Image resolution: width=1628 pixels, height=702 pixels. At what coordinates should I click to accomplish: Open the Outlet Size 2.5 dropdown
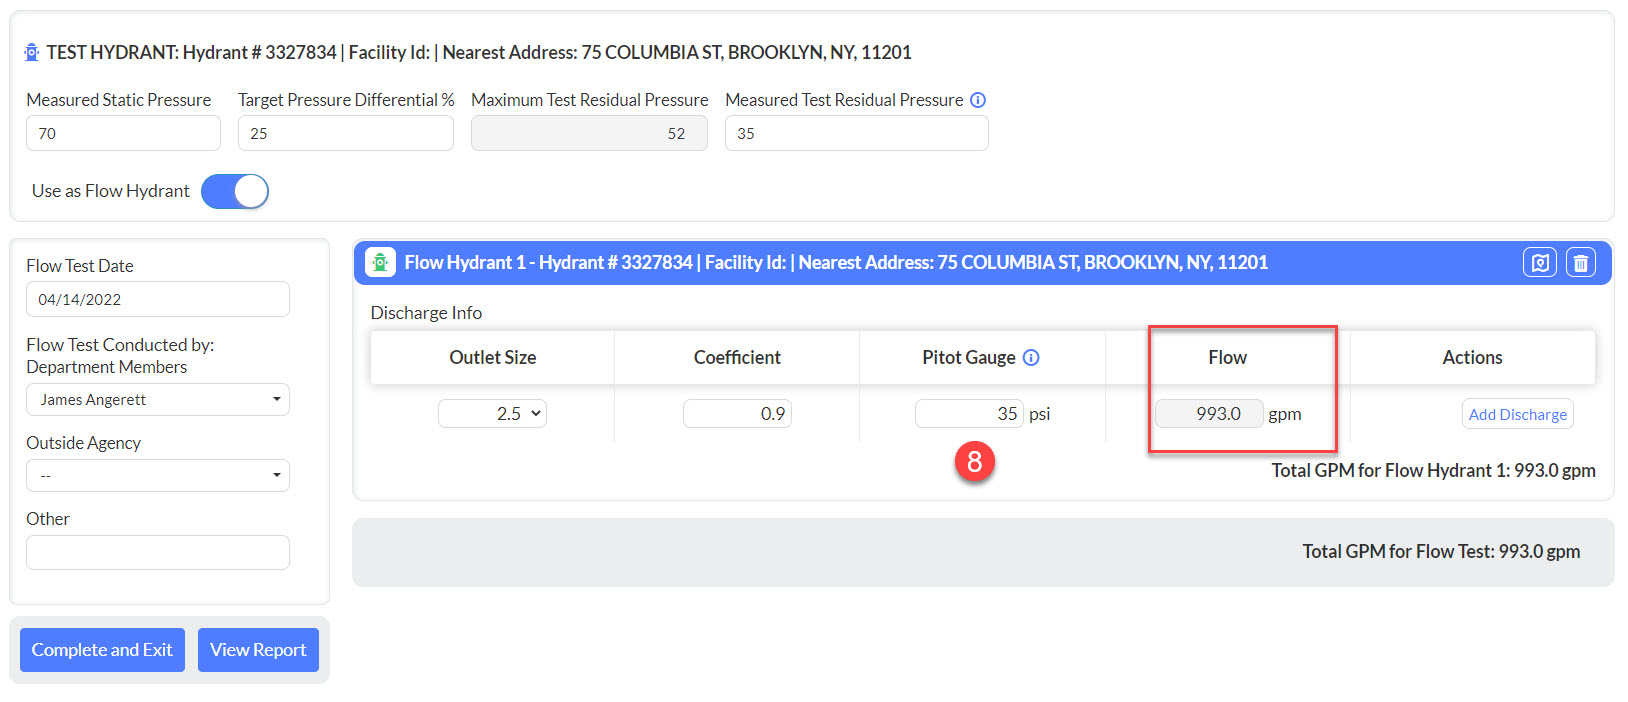point(492,413)
